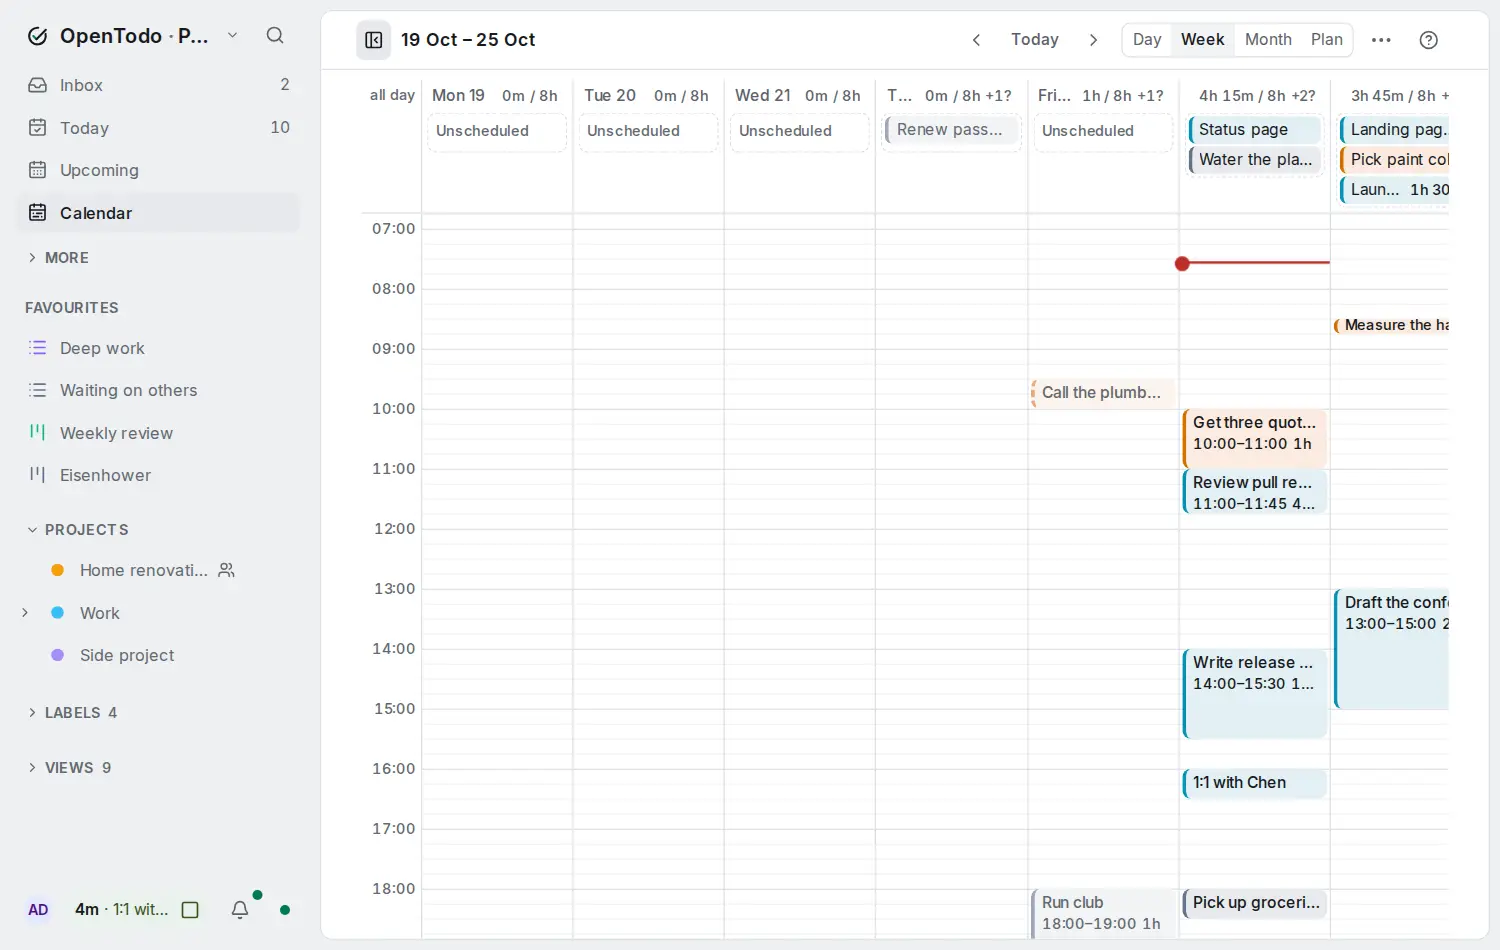
Task: Open the workspace switcher dropdown chevron
Action: coord(232,36)
